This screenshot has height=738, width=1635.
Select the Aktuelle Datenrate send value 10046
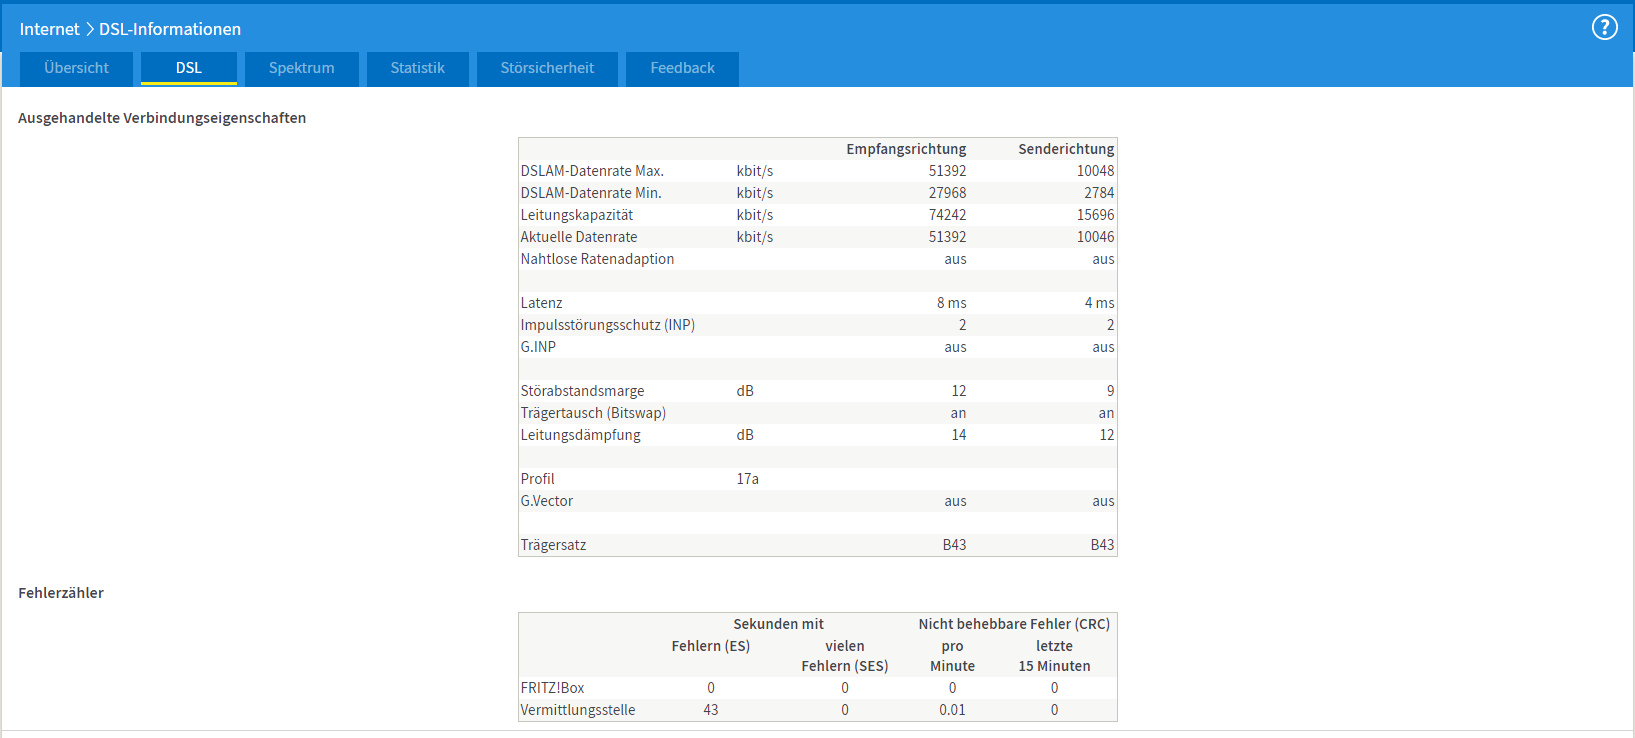click(1095, 237)
